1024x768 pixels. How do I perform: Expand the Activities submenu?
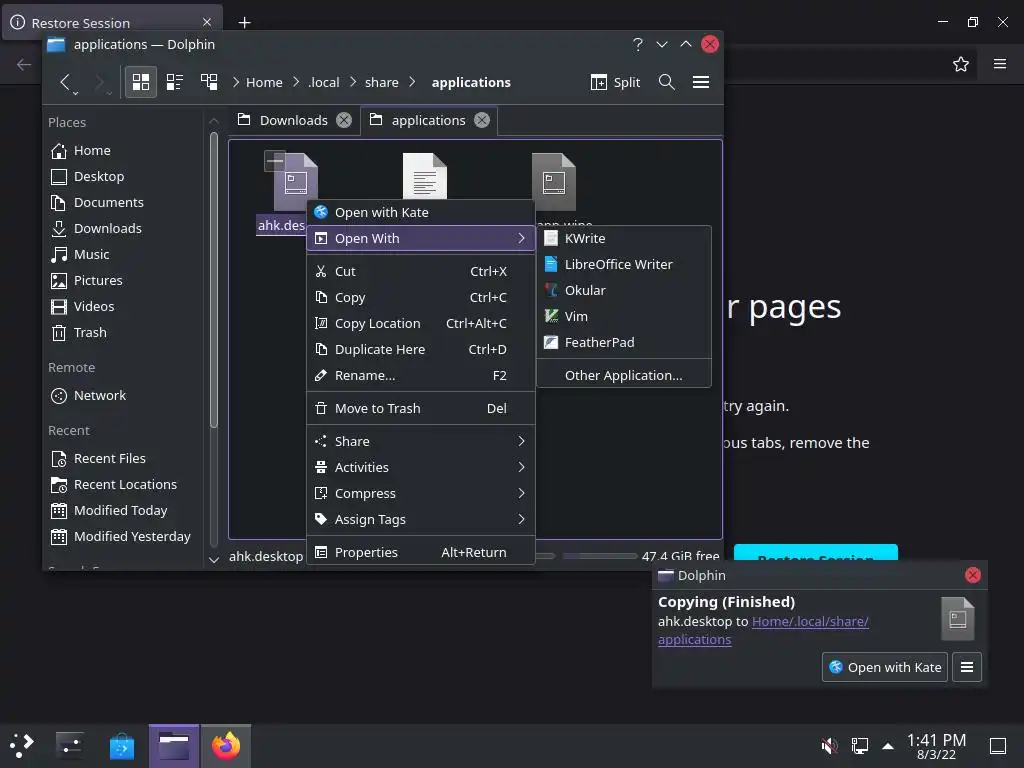pyautogui.click(x=421, y=468)
